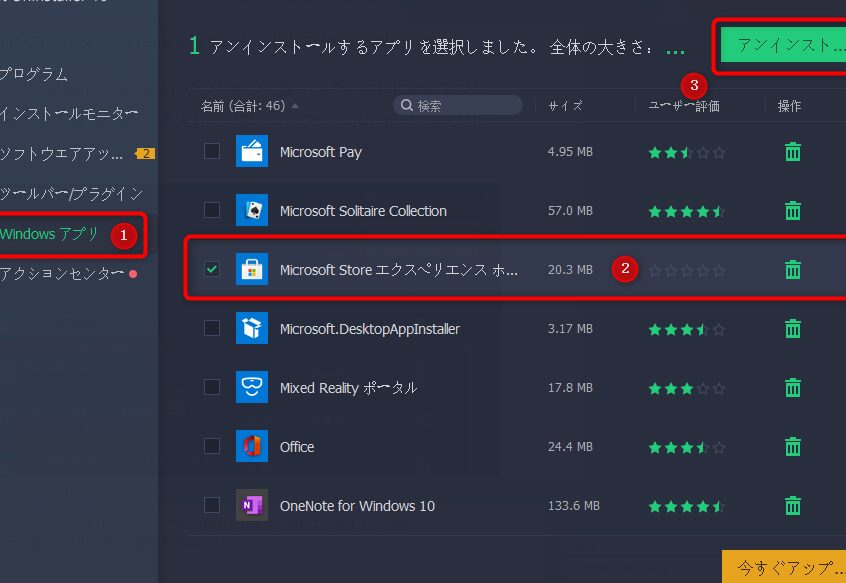Click Microsoft Solitaire Collection star rating
This screenshot has width=846, height=583.
[686, 211]
